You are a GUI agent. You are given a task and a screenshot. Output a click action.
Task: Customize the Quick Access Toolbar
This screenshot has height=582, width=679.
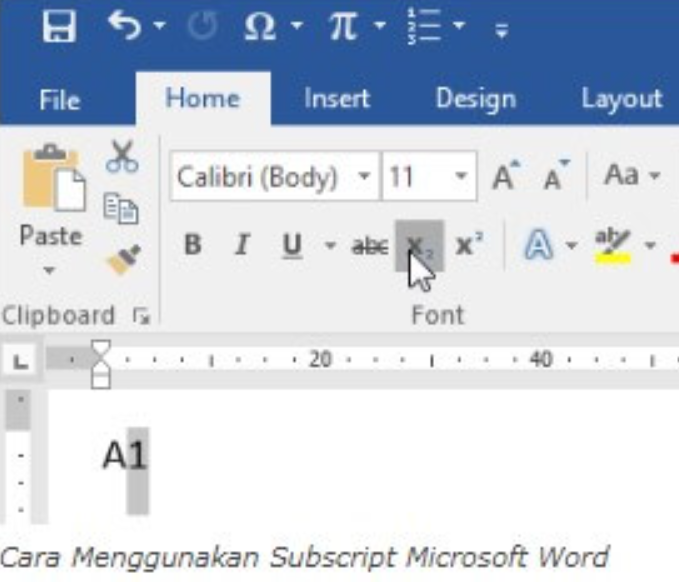pos(501,30)
